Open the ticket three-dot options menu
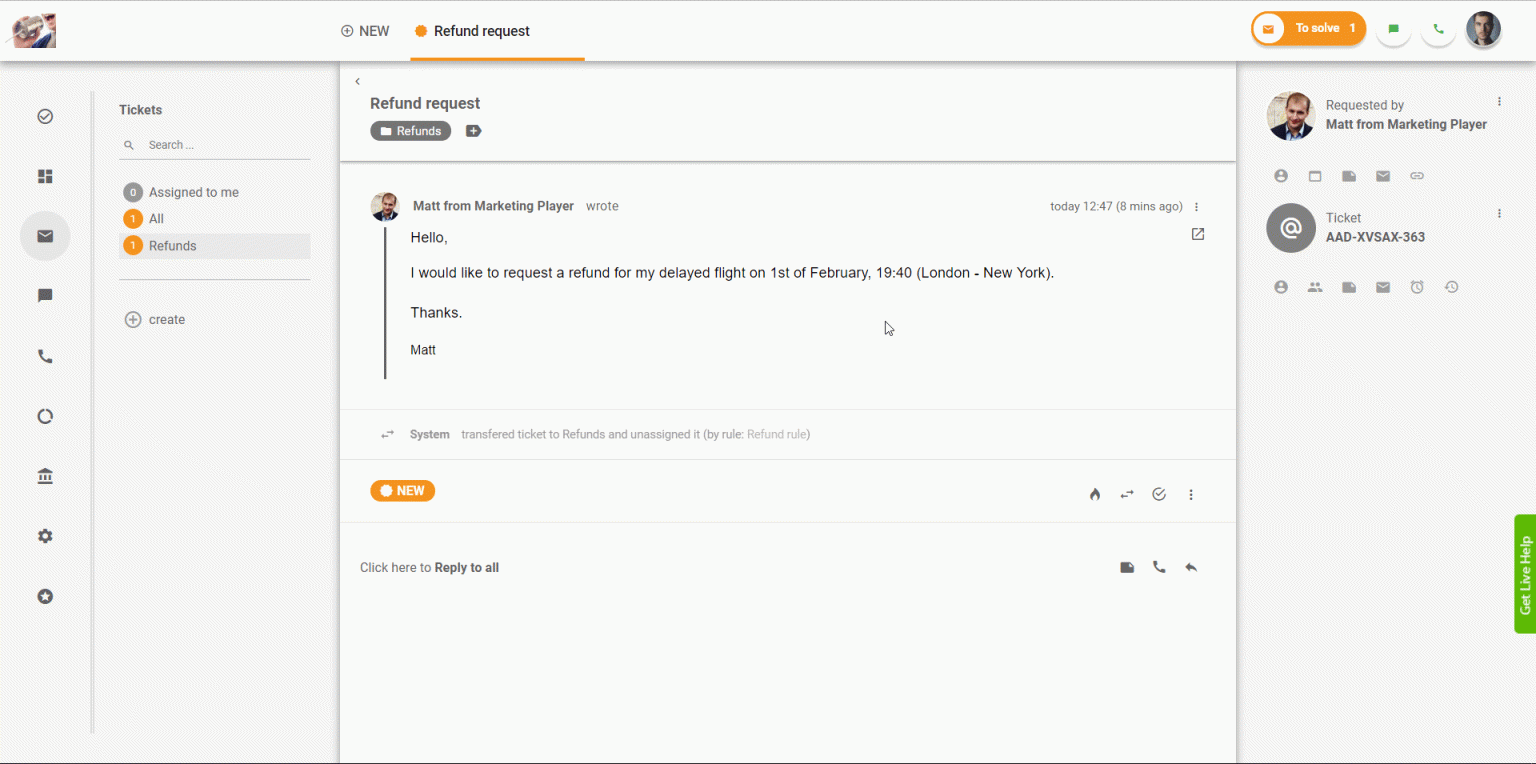This screenshot has width=1536, height=764. pyautogui.click(x=1499, y=212)
